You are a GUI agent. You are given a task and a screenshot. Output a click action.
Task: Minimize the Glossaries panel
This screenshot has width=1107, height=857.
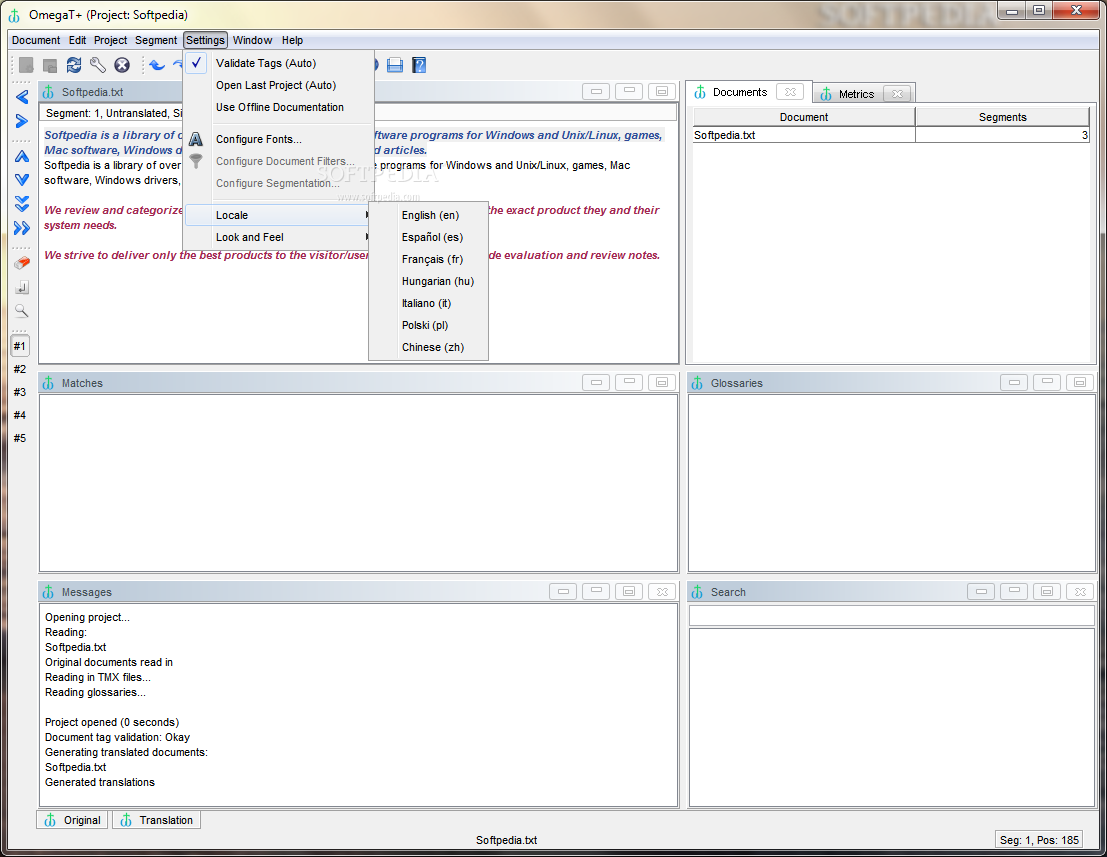pyautogui.click(x=1014, y=383)
